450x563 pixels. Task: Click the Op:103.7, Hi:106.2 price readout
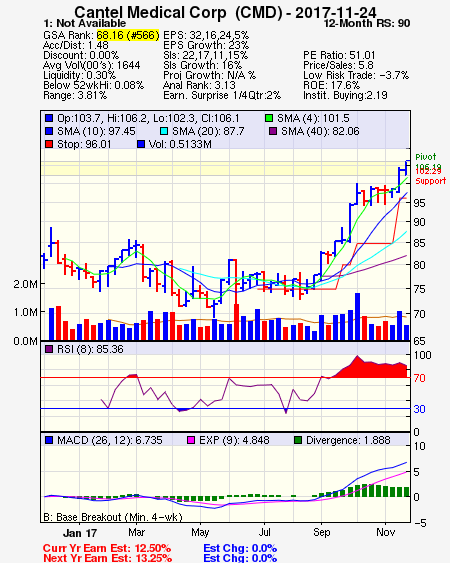[x=148, y=118]
